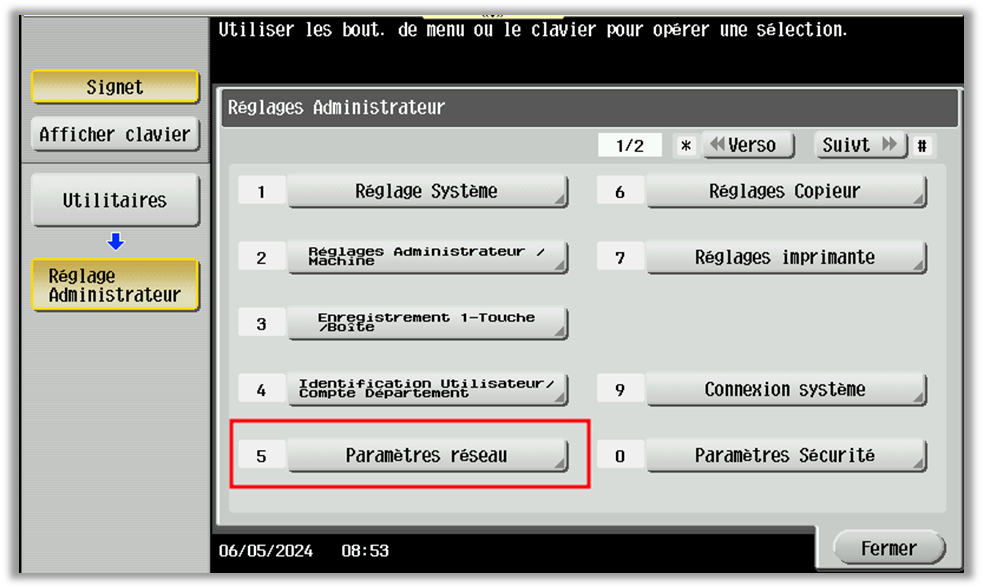The width and height of the screenshot is (983, 588).
Task: Open Paramètres Sécurité
Action: (x=786, y=454)
